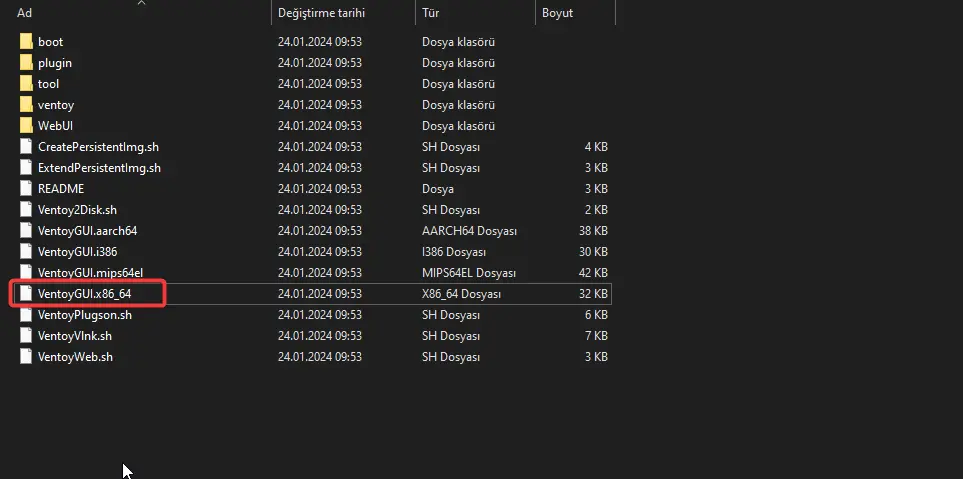Select the boot folder name

[50, 42]
